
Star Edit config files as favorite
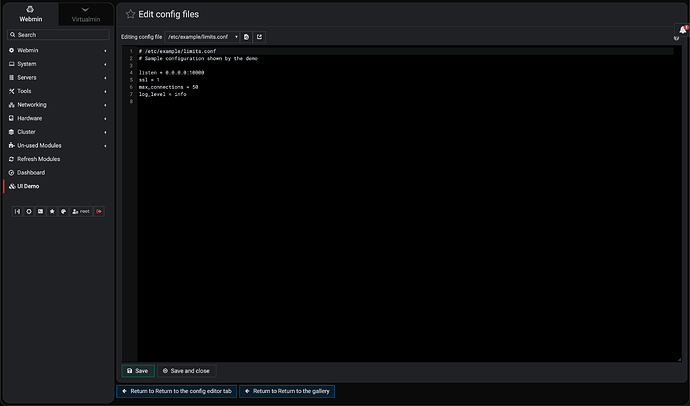point(130,14)
